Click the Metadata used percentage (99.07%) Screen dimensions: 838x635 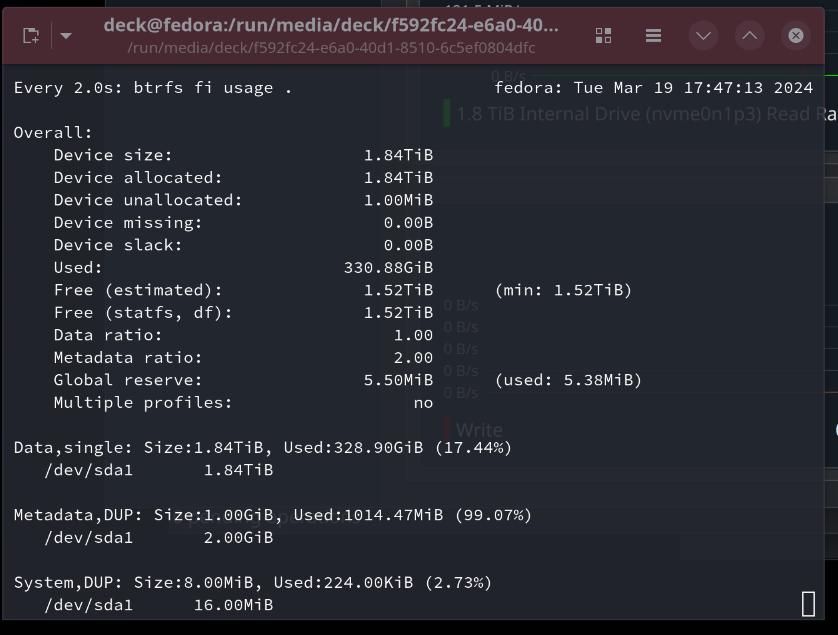click(493, 515)
